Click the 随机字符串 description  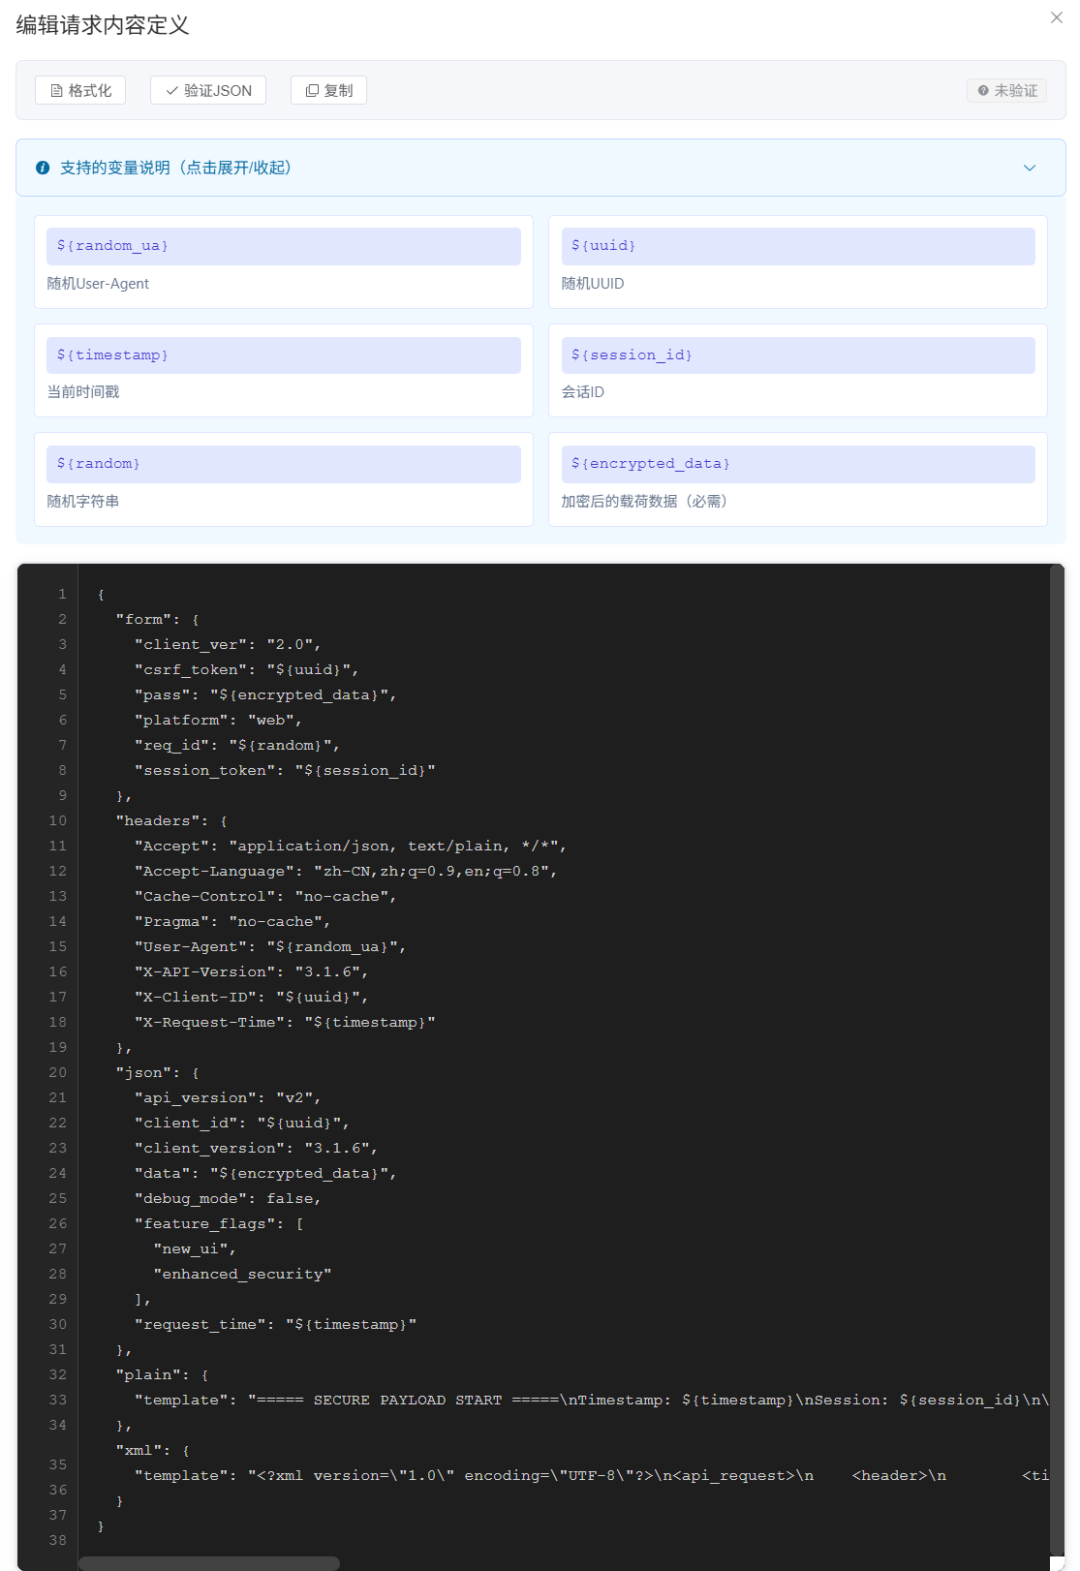tap(83, 501)
